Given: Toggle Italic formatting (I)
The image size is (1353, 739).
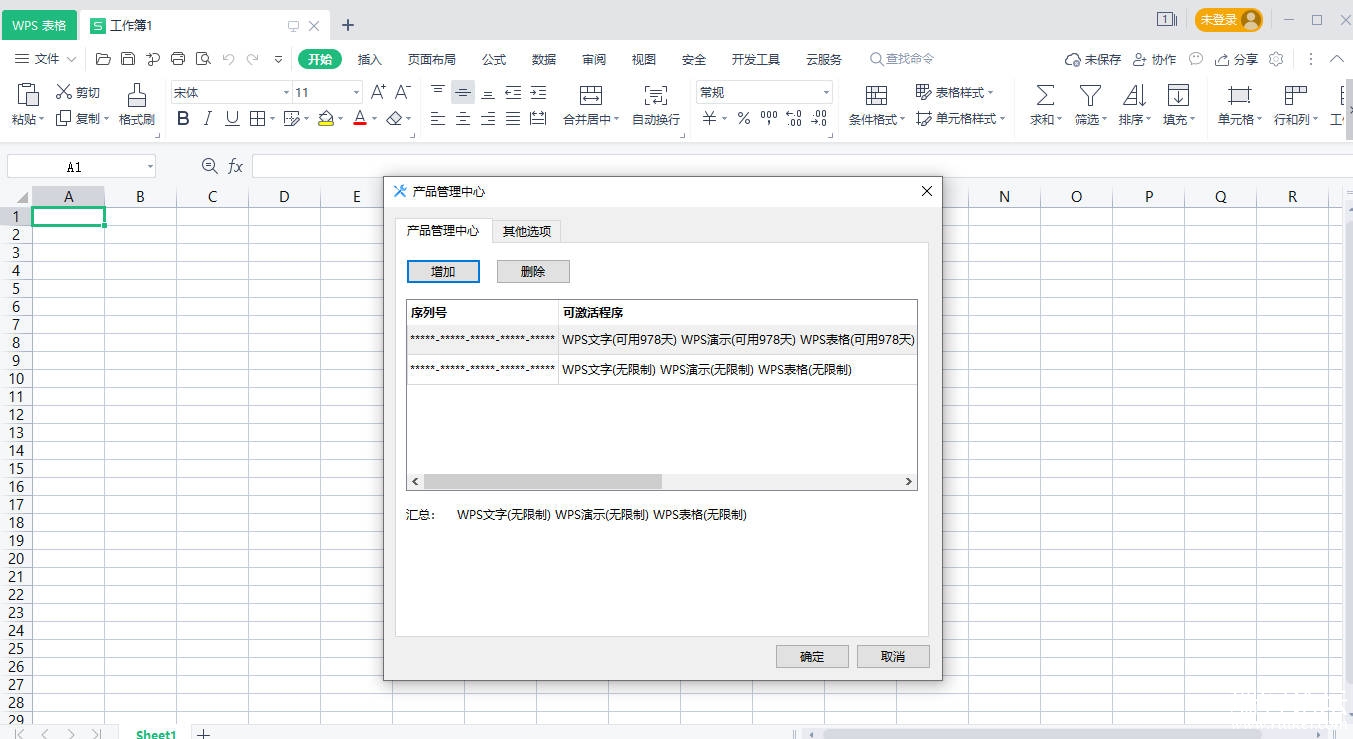Looking at the screenshot, I should click(207, 119).
